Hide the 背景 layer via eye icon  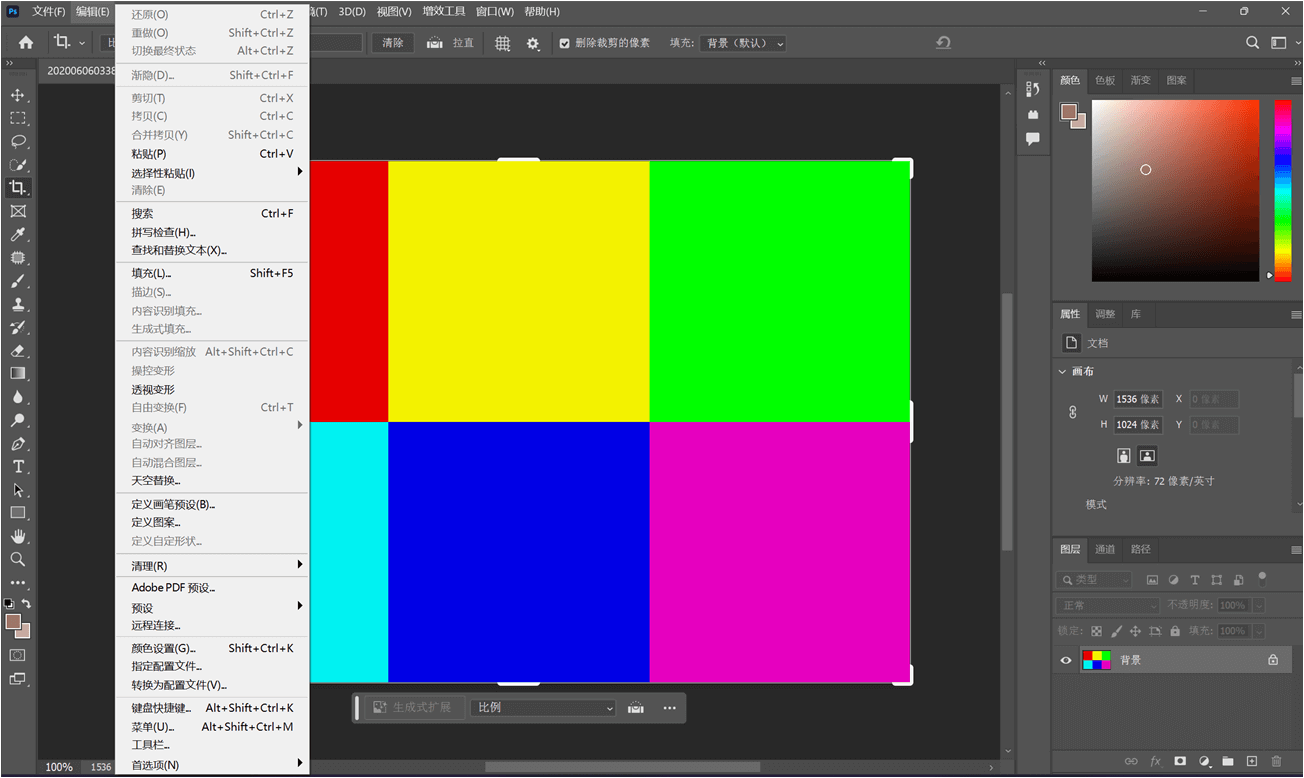point(1066,660)
